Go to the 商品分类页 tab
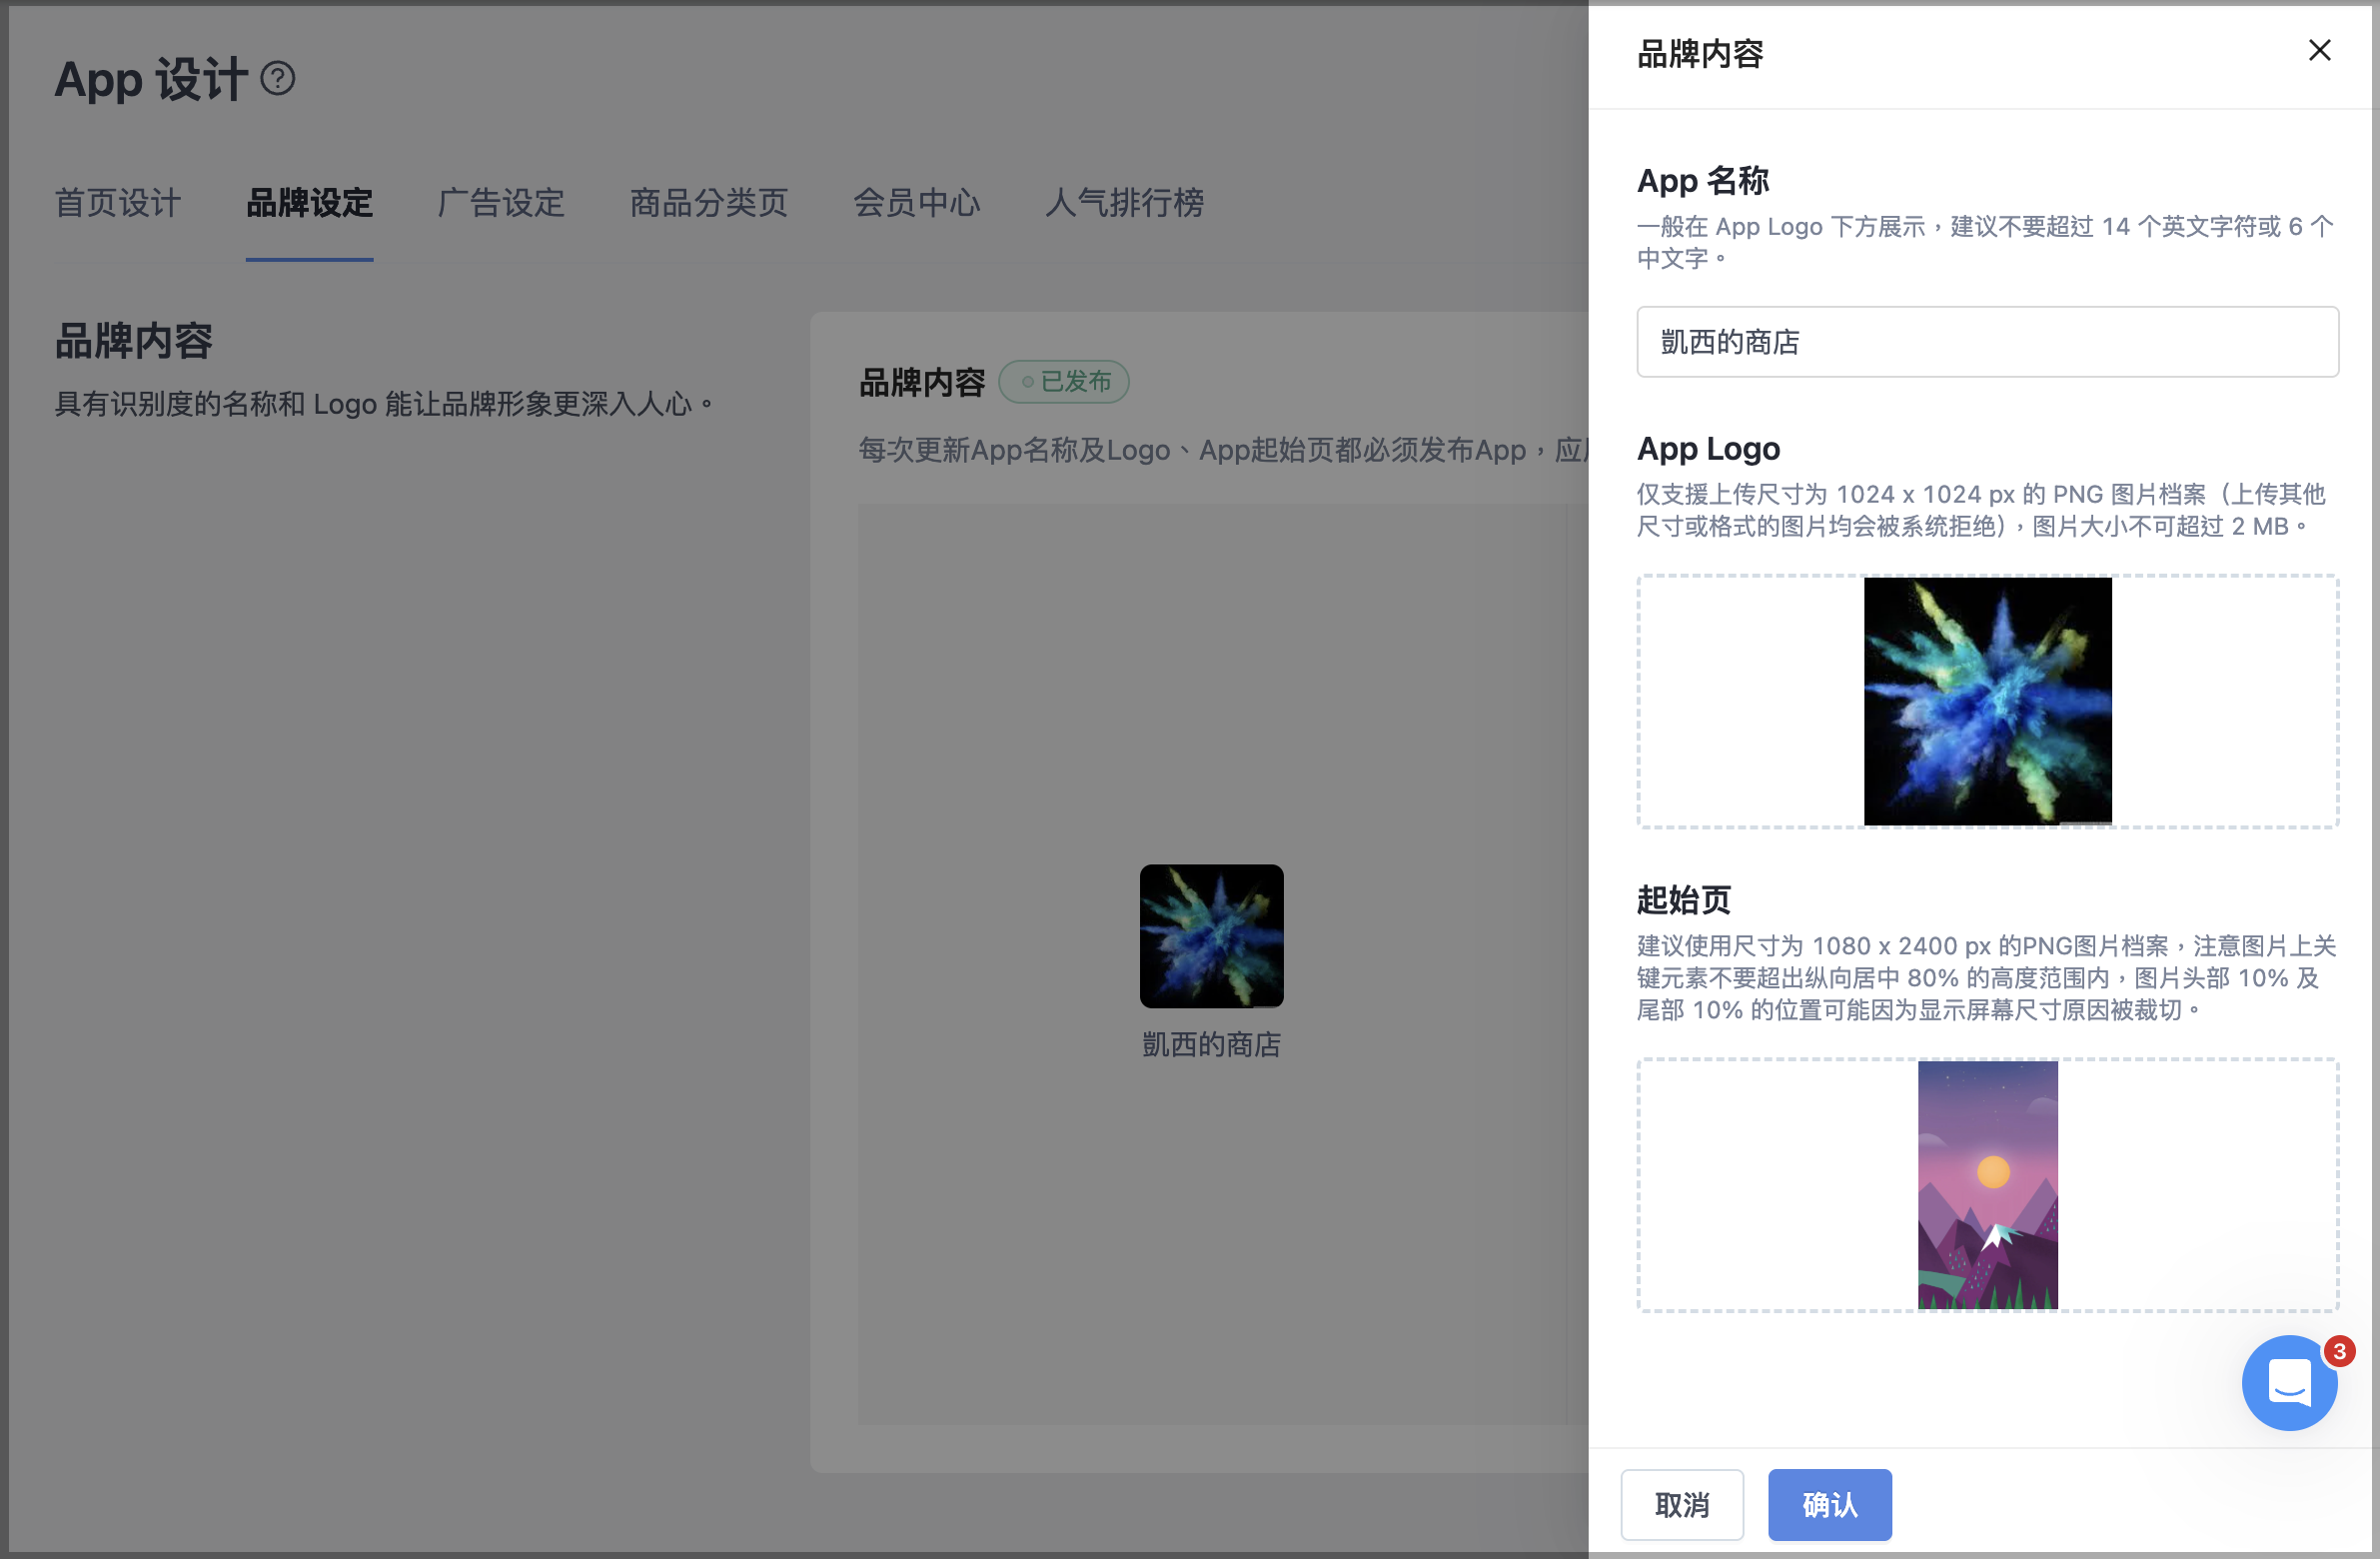The height and width of the screenshot is (1559, 2380). click(708, 203)
